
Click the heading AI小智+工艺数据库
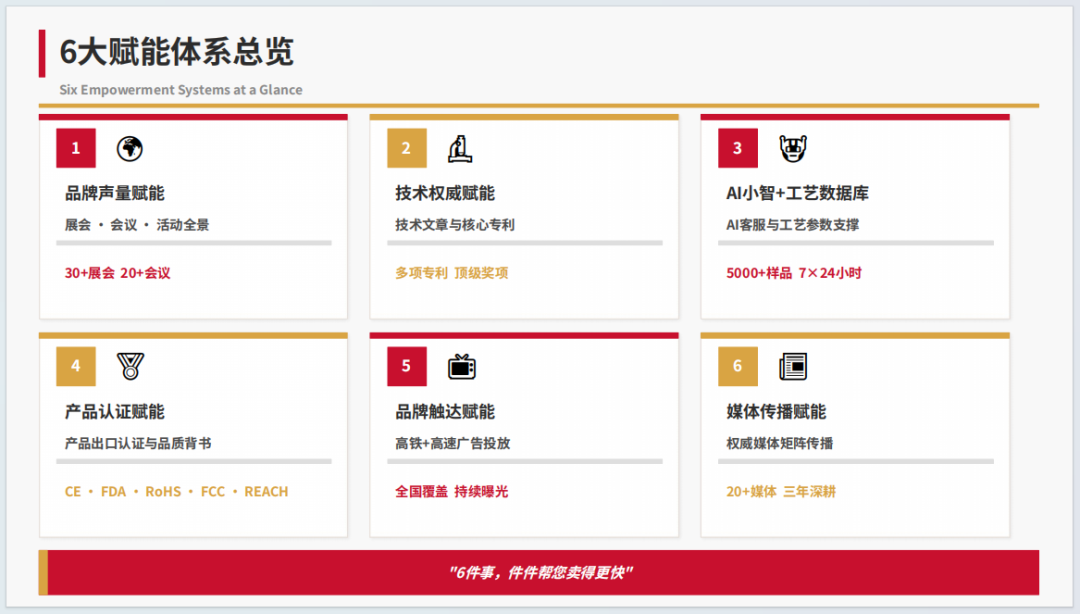[x=797, y=194]
